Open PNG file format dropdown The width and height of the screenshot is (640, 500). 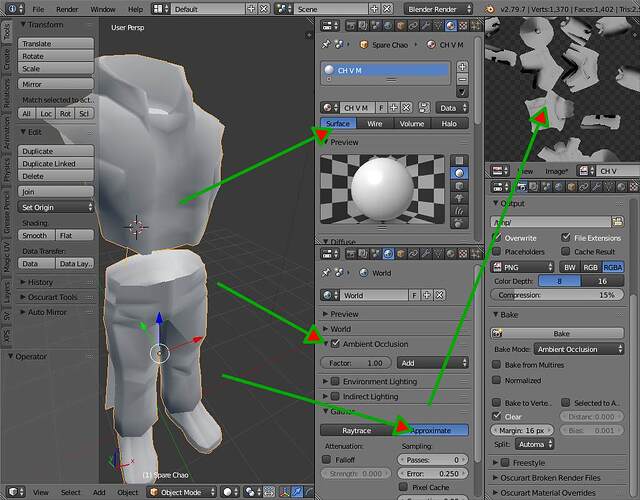(522, 267)
